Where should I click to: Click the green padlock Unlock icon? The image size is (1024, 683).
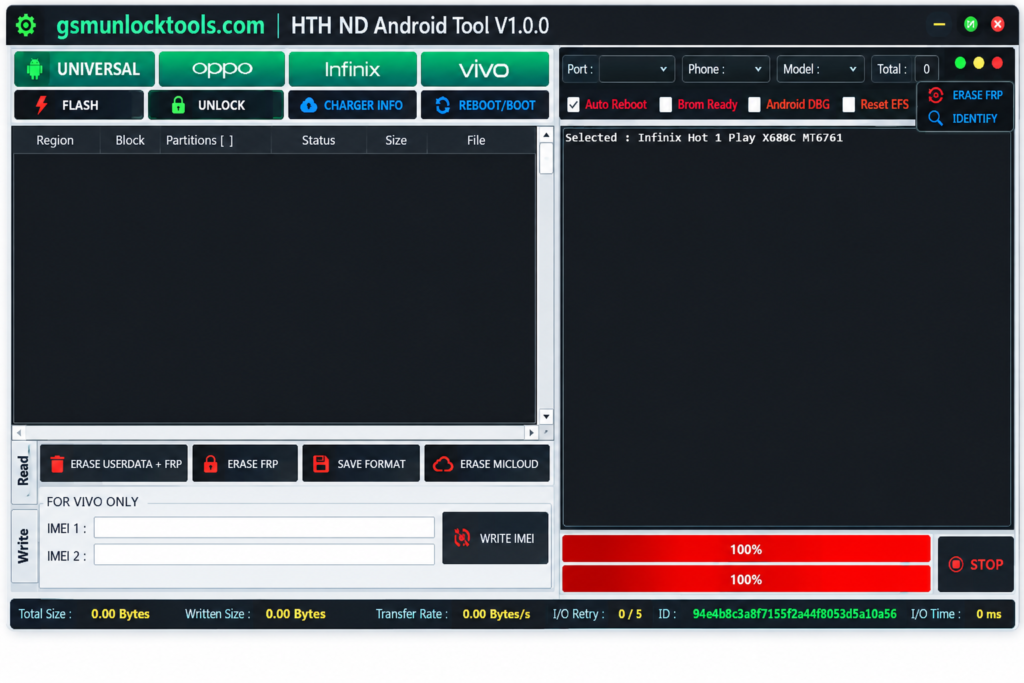click(x=178, y=105)
